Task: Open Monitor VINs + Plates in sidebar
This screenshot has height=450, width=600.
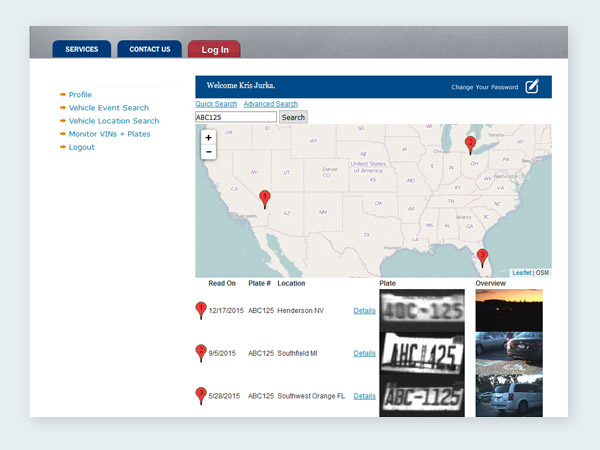Action: 109,134
